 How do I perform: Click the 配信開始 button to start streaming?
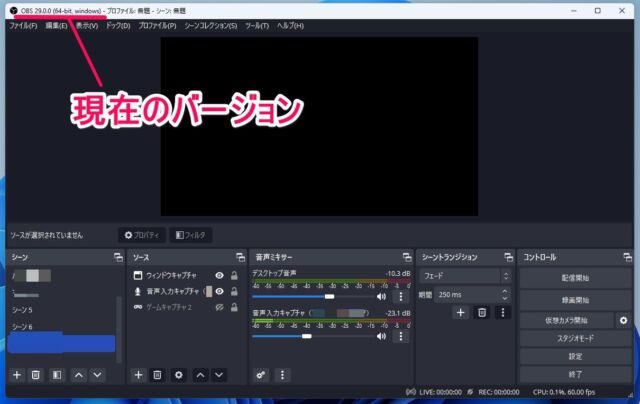[574, 277]
